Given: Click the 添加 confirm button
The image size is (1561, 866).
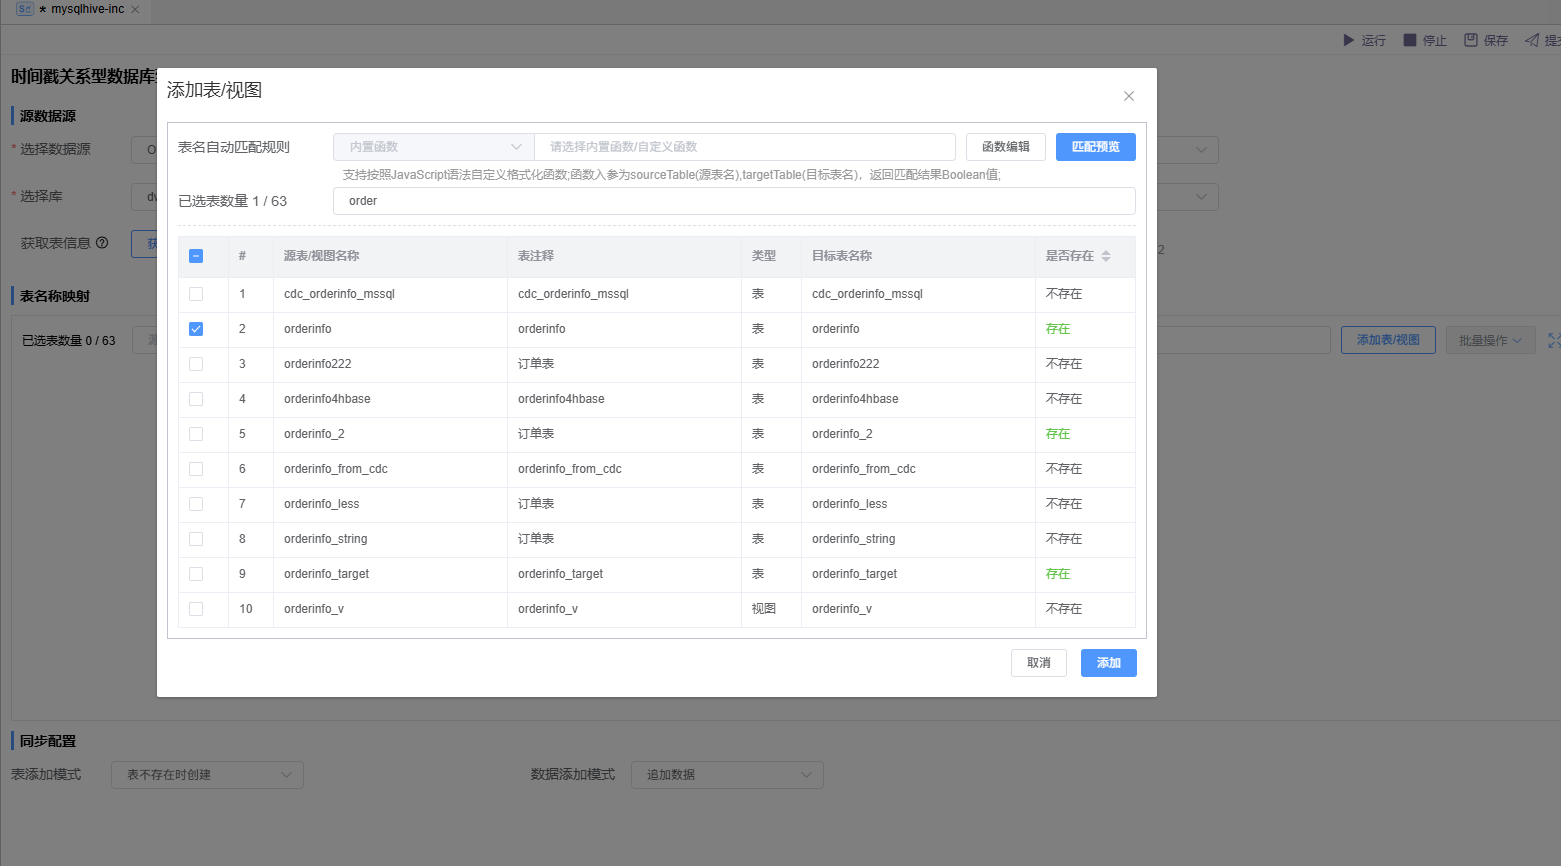Looking at the screenshot, I should click(x=1108, y=663).
